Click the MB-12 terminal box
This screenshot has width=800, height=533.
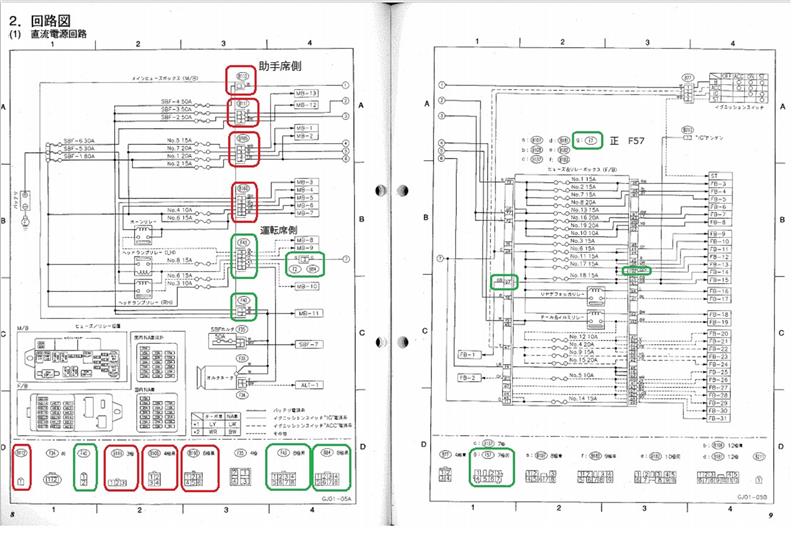(304, 104)
